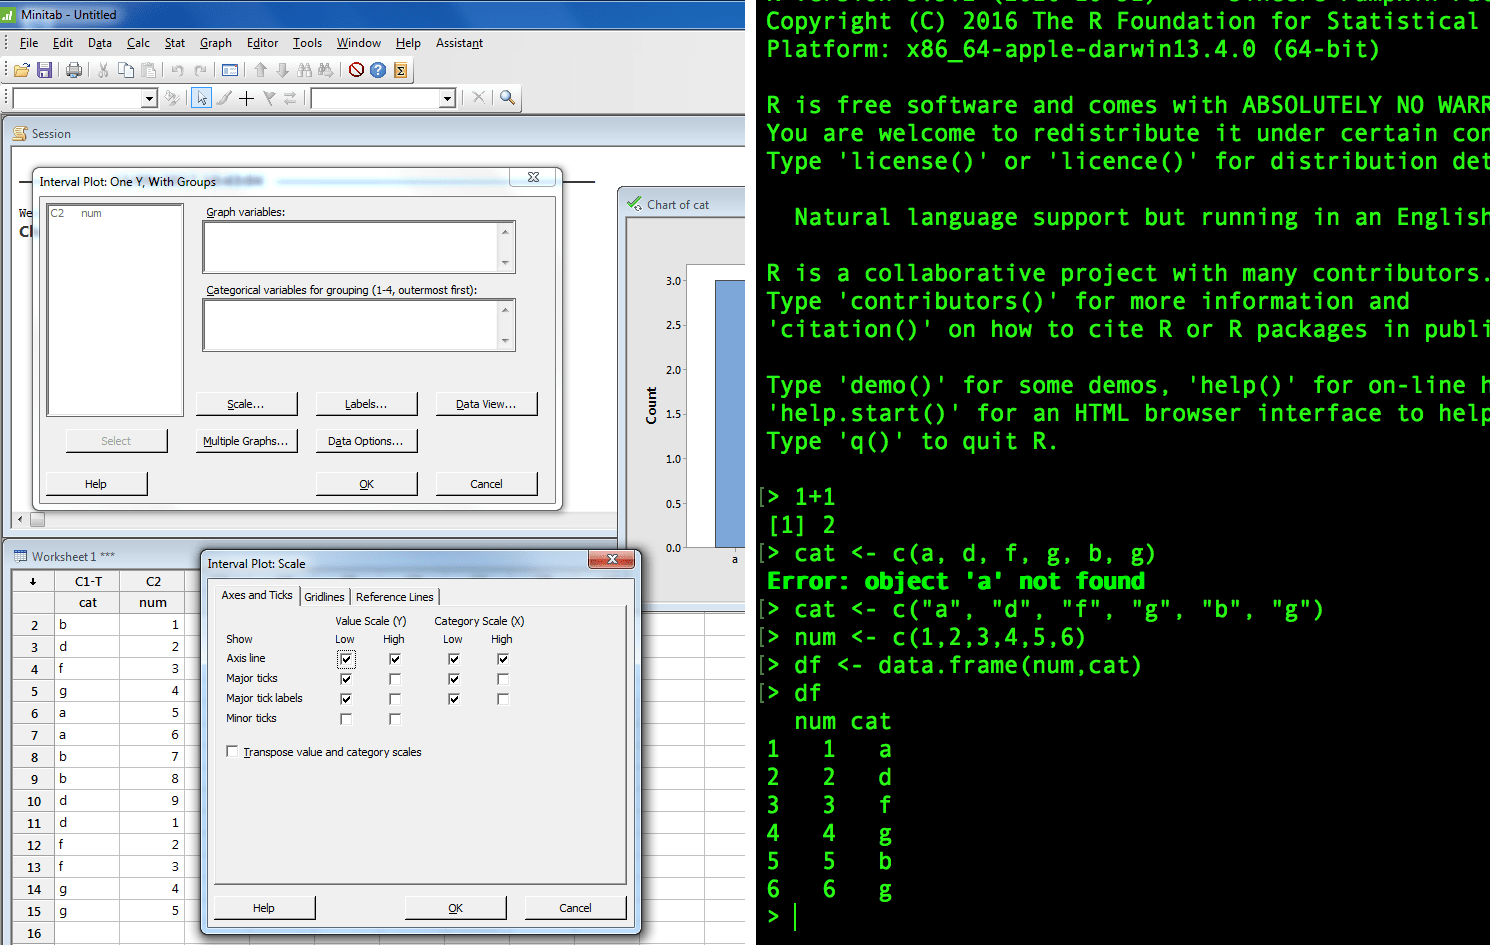Click the Find icon (binoculars) in the toolbar
The width and height of the screenshot is (1490, 945).
(x=306, y=70)
